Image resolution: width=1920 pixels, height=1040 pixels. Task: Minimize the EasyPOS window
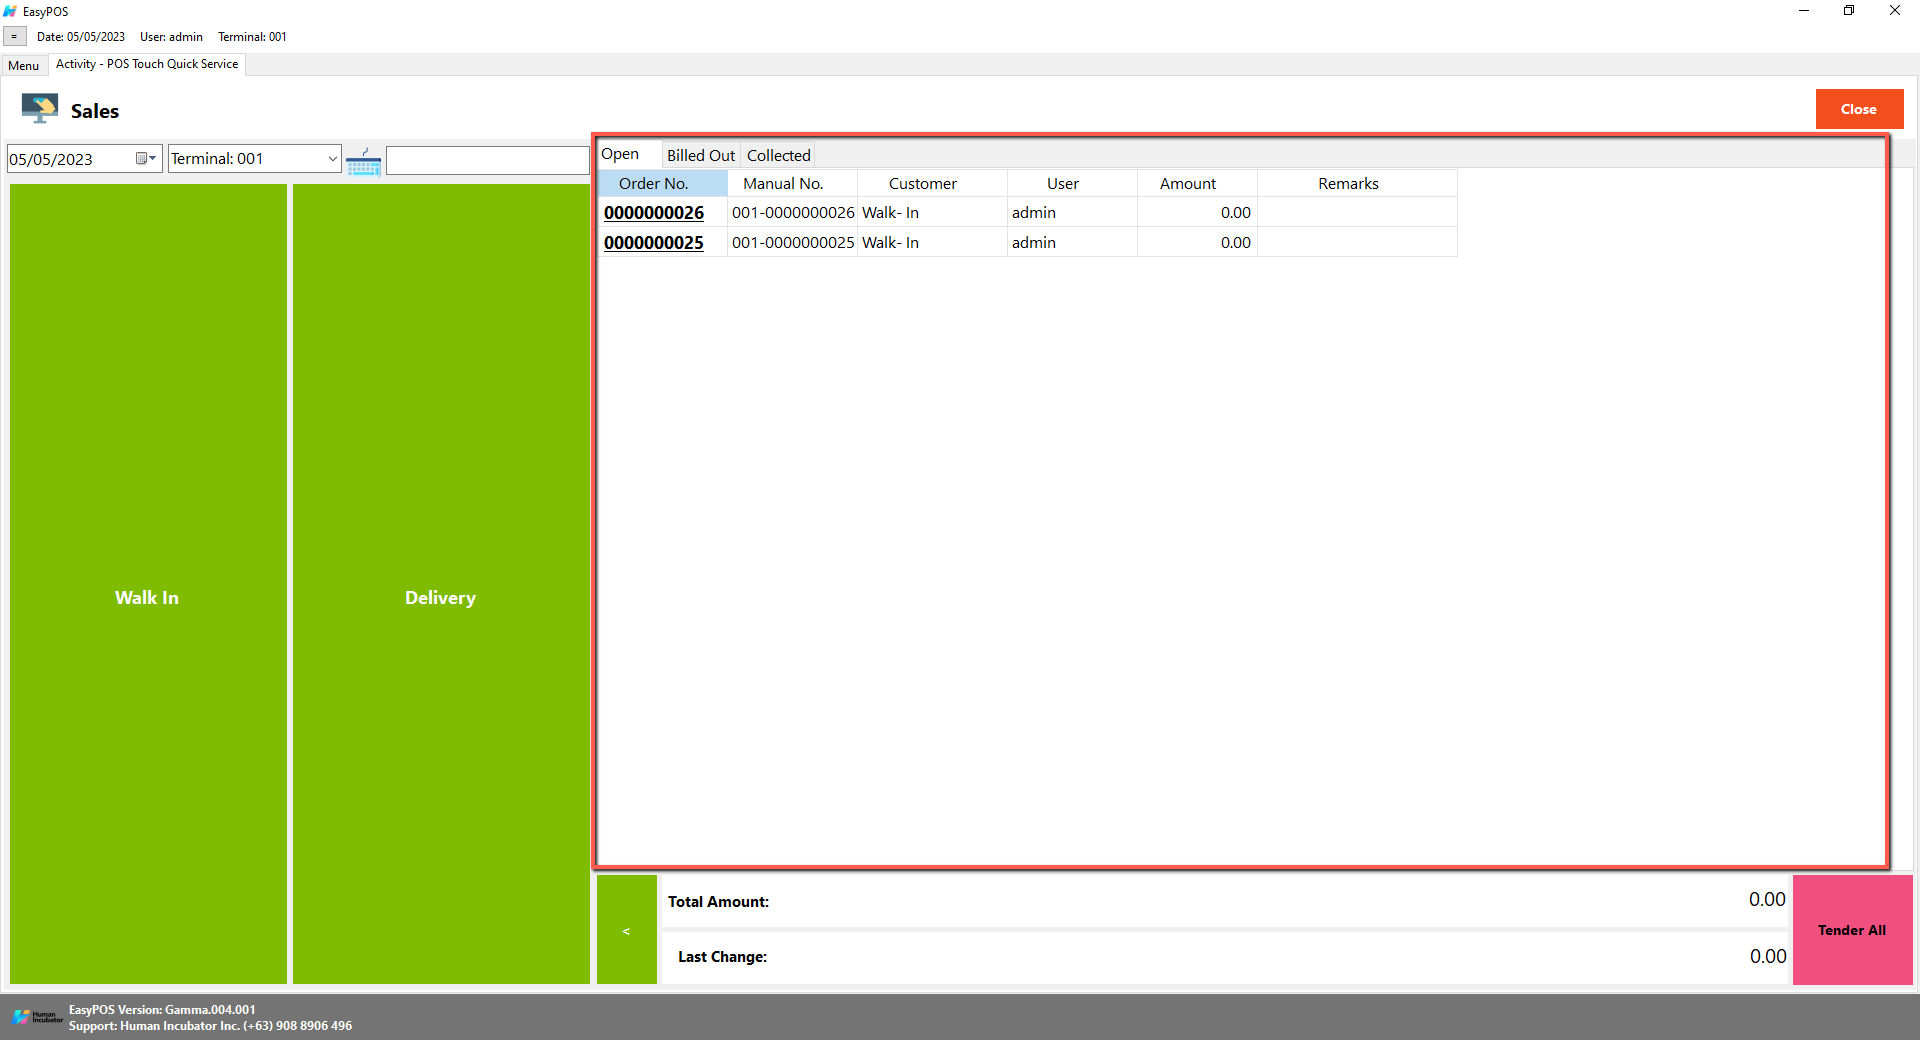click(1804, 11)
